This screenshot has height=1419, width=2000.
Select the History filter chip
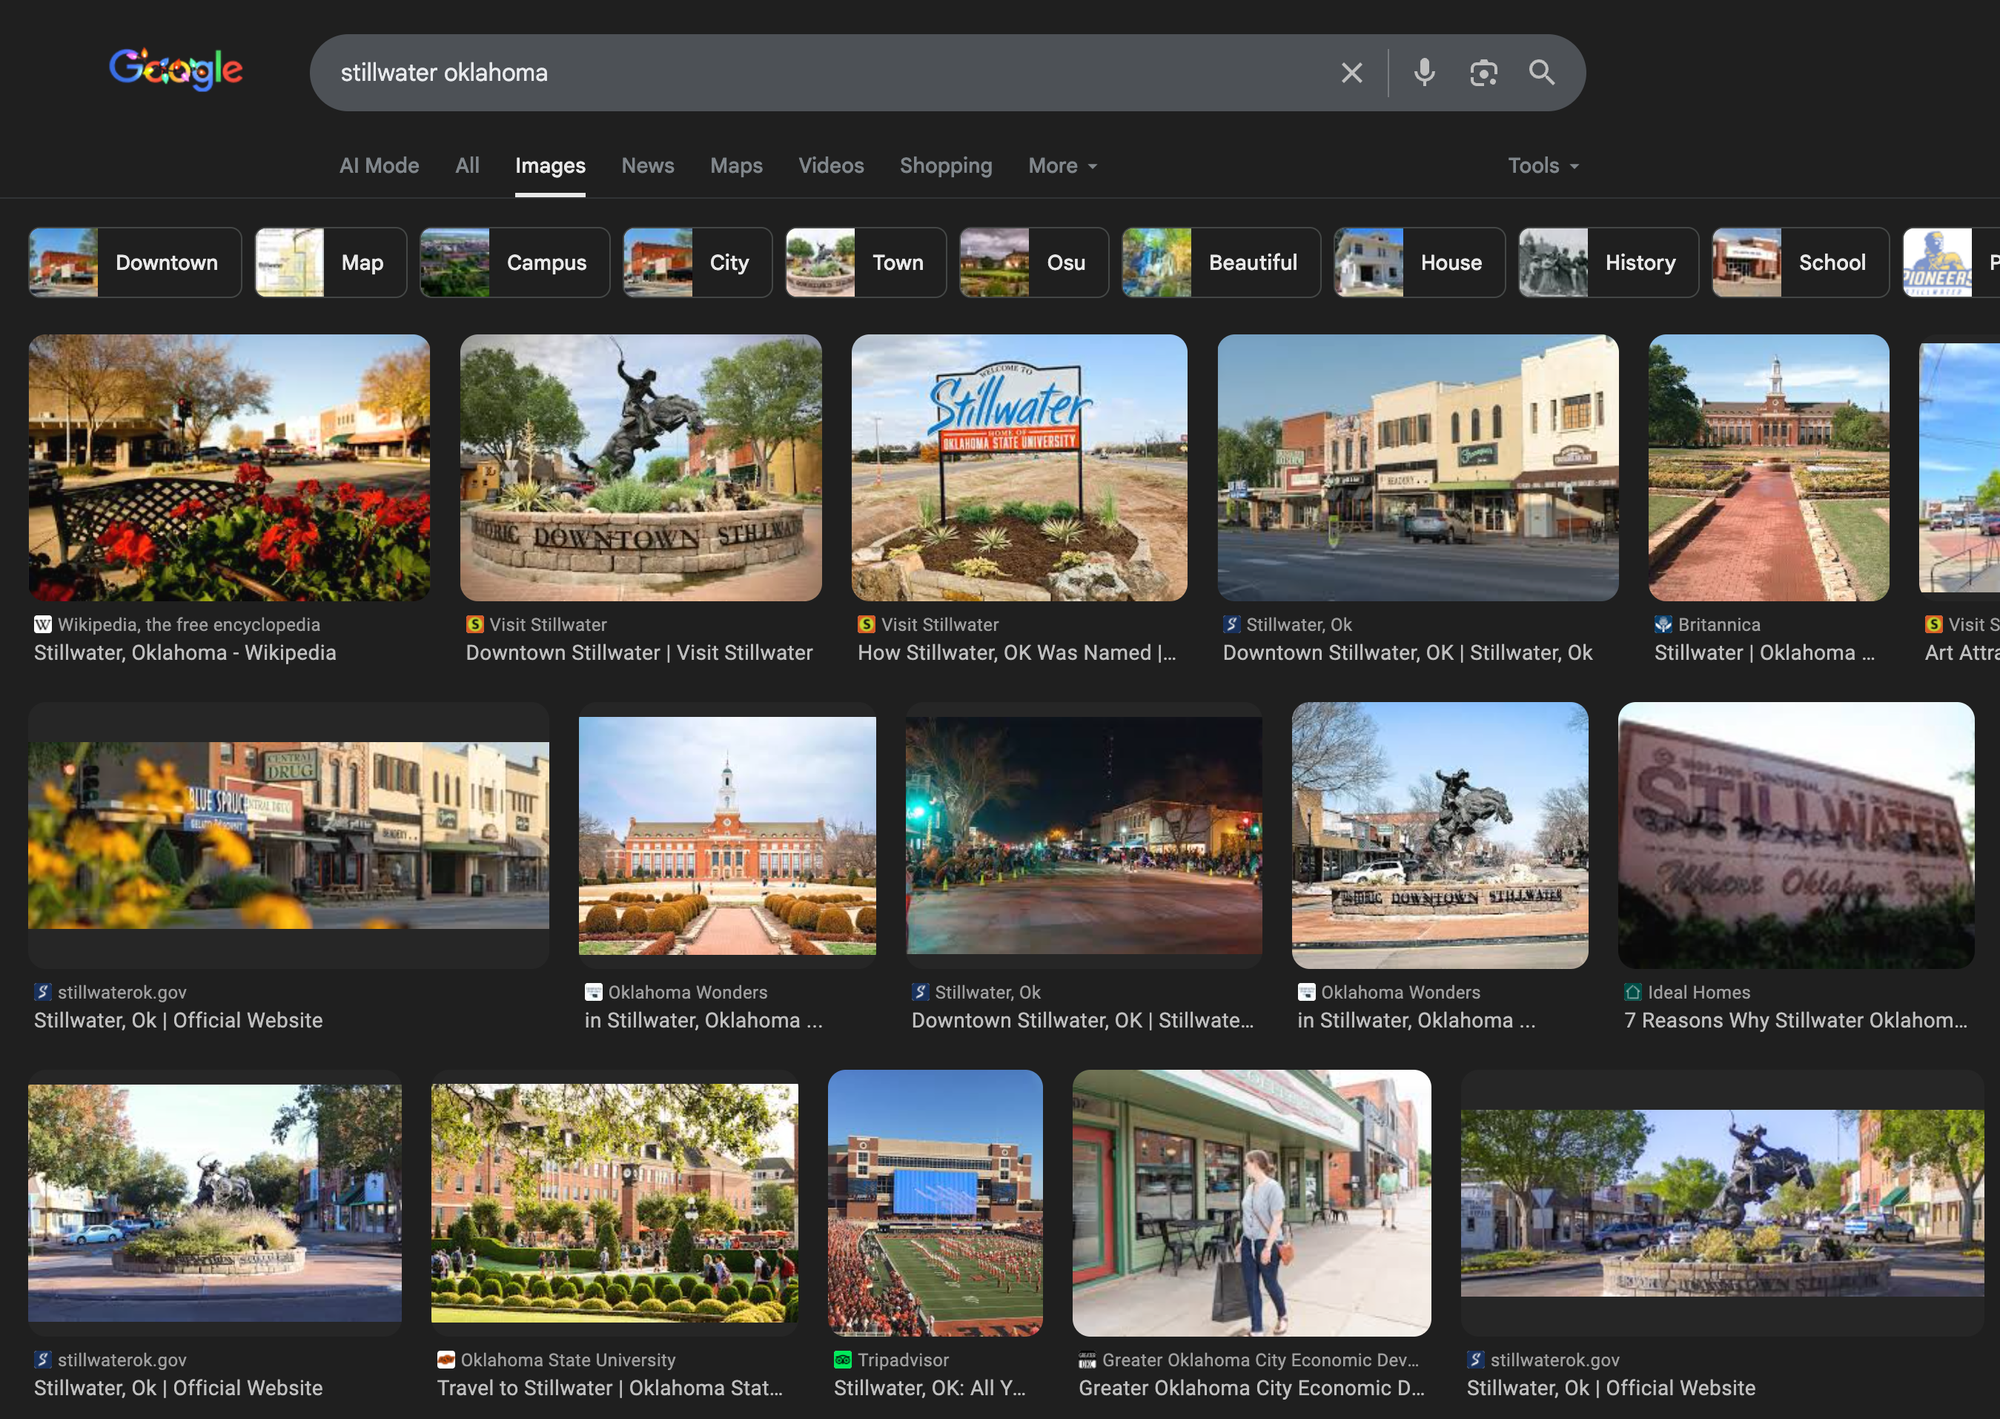[1608, 263]
